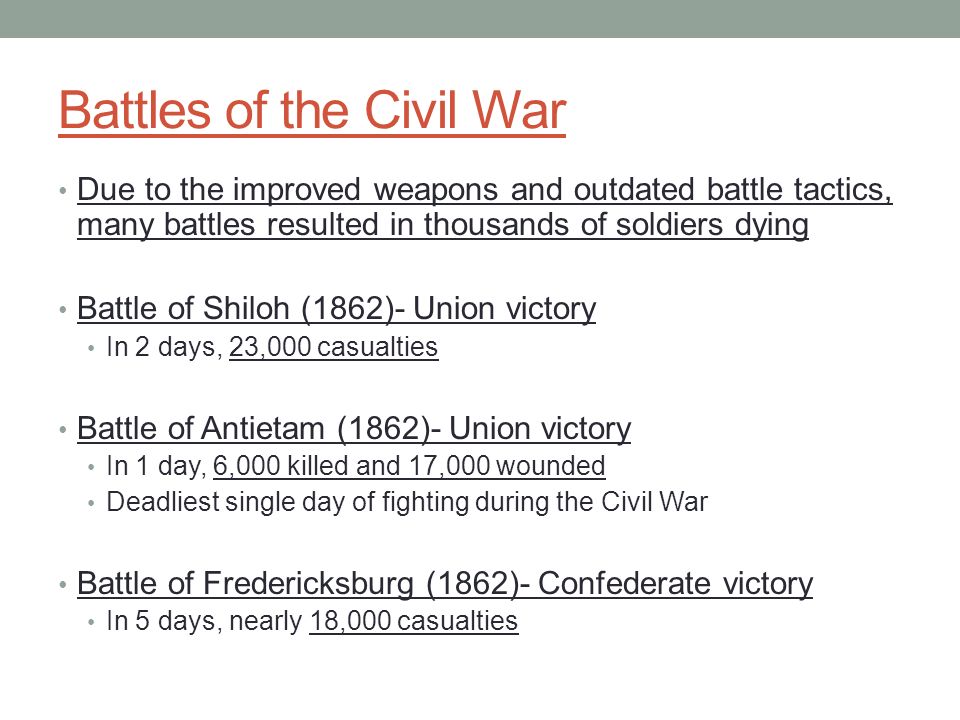Select the '23,000 casualties' underlined text
This screenshot has width=960, height=720.
point(334,347)
